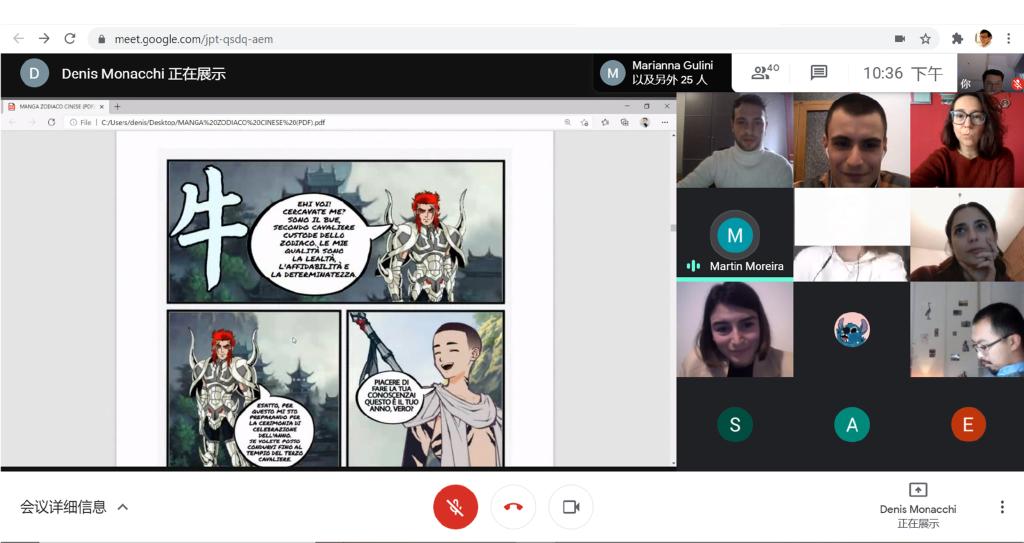
Task: Click the camera permission icon in address bar
Action: [x=900, y=39]
